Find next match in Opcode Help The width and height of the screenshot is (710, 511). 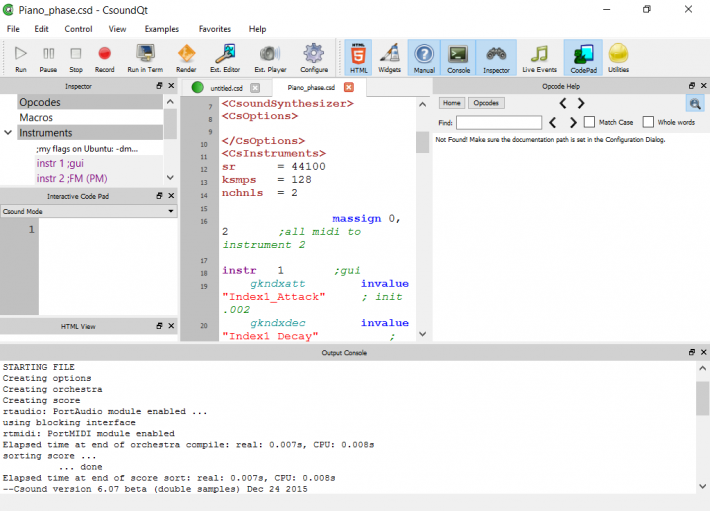point(572,123)
